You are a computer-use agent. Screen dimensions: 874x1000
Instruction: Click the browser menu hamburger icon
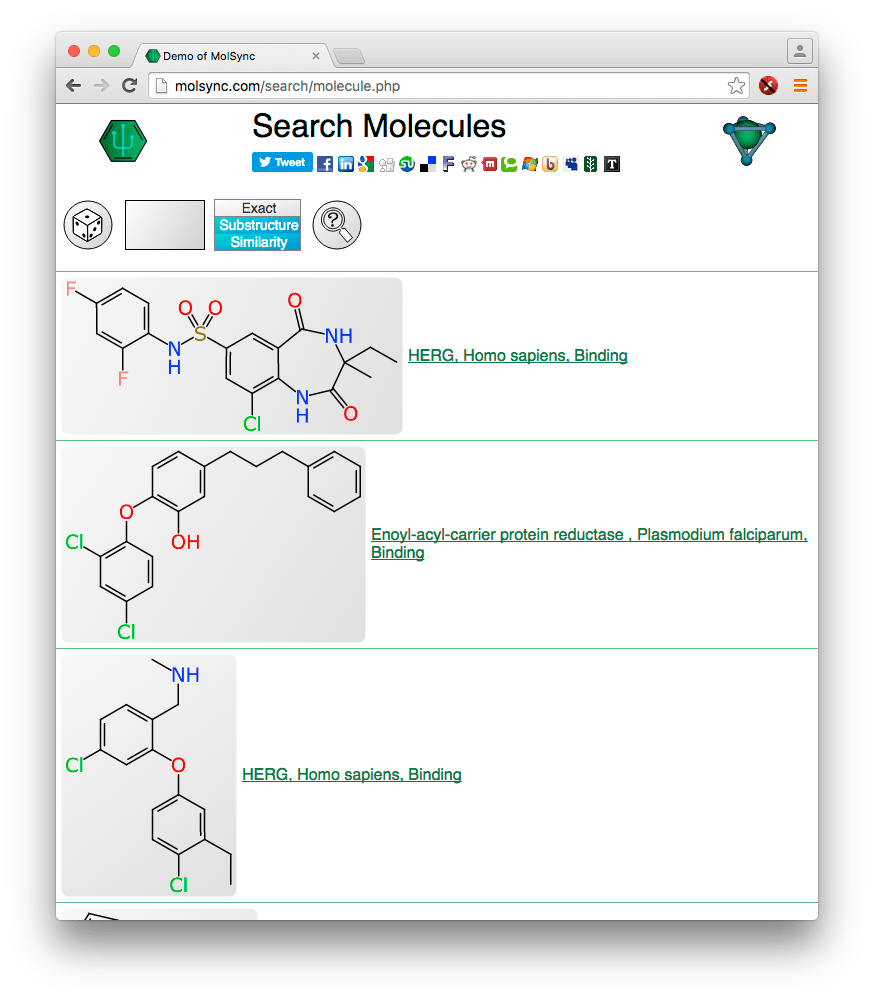(x=800, y=85)
